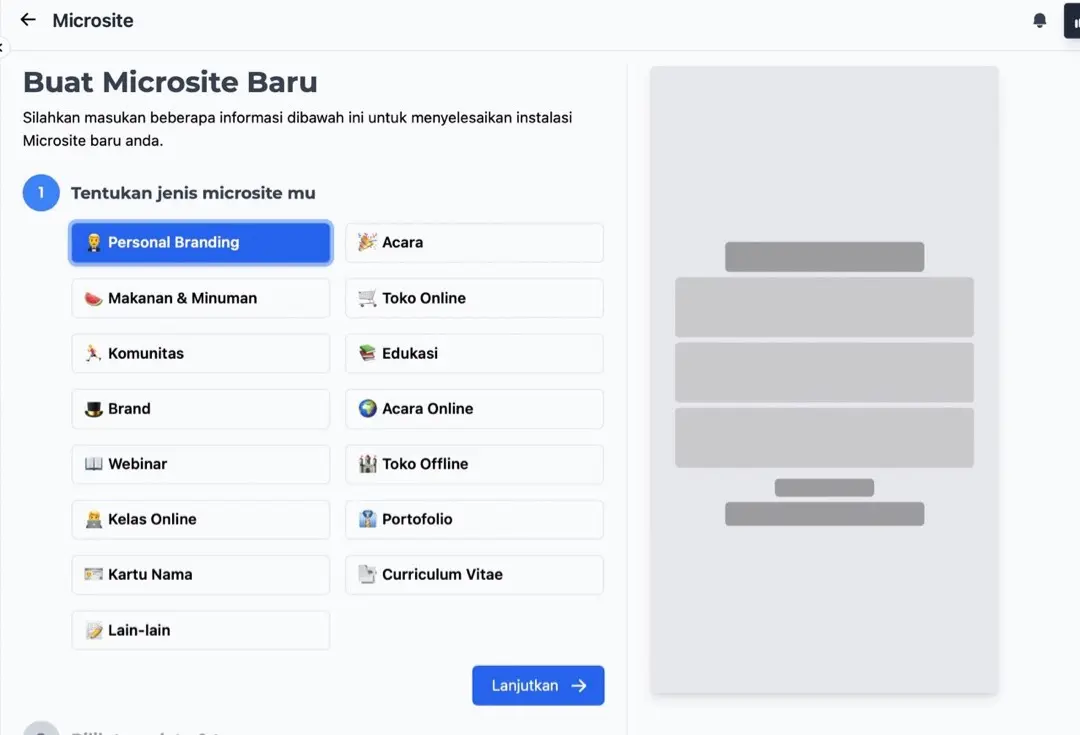1080x735 pixels.
Task: Click the black button in top-right corner
Action: click(1070, 19)
